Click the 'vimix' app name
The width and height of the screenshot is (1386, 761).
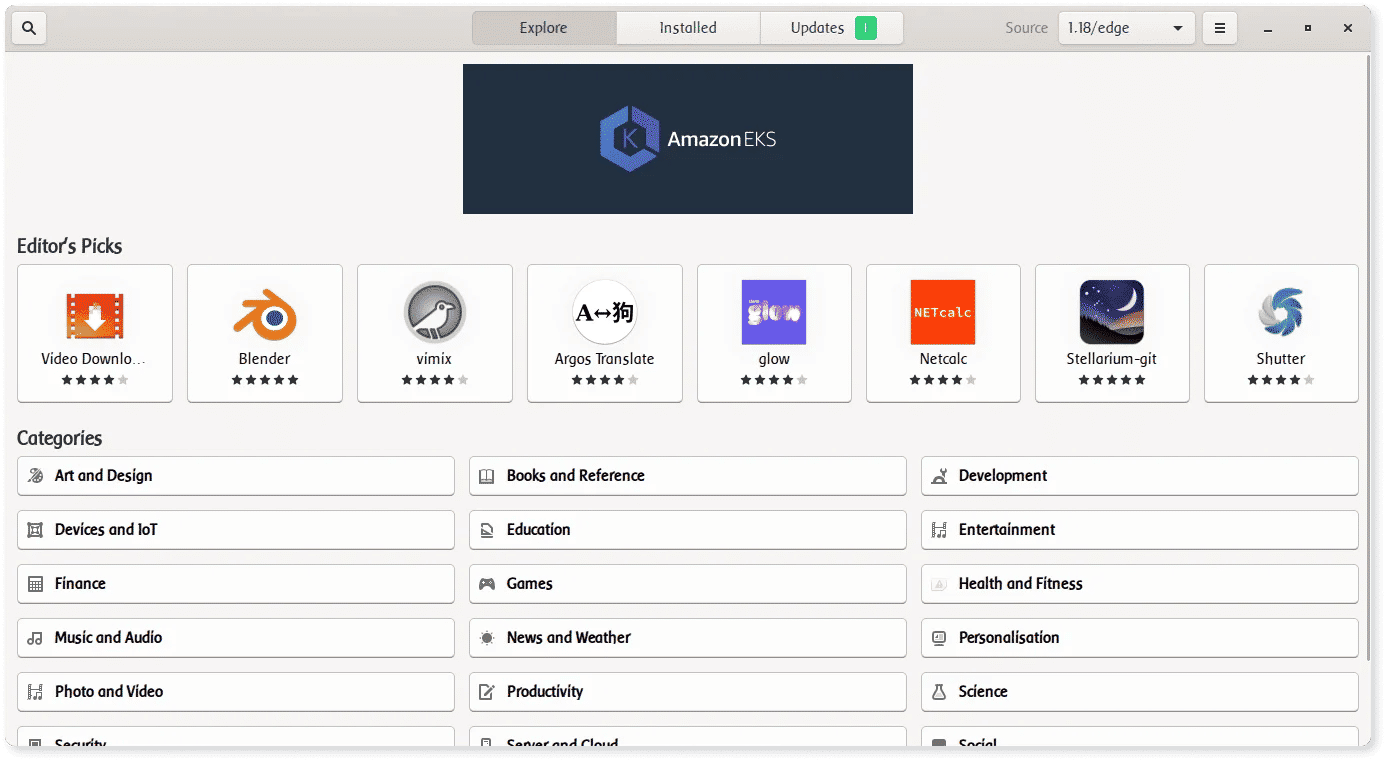point(435,359)
